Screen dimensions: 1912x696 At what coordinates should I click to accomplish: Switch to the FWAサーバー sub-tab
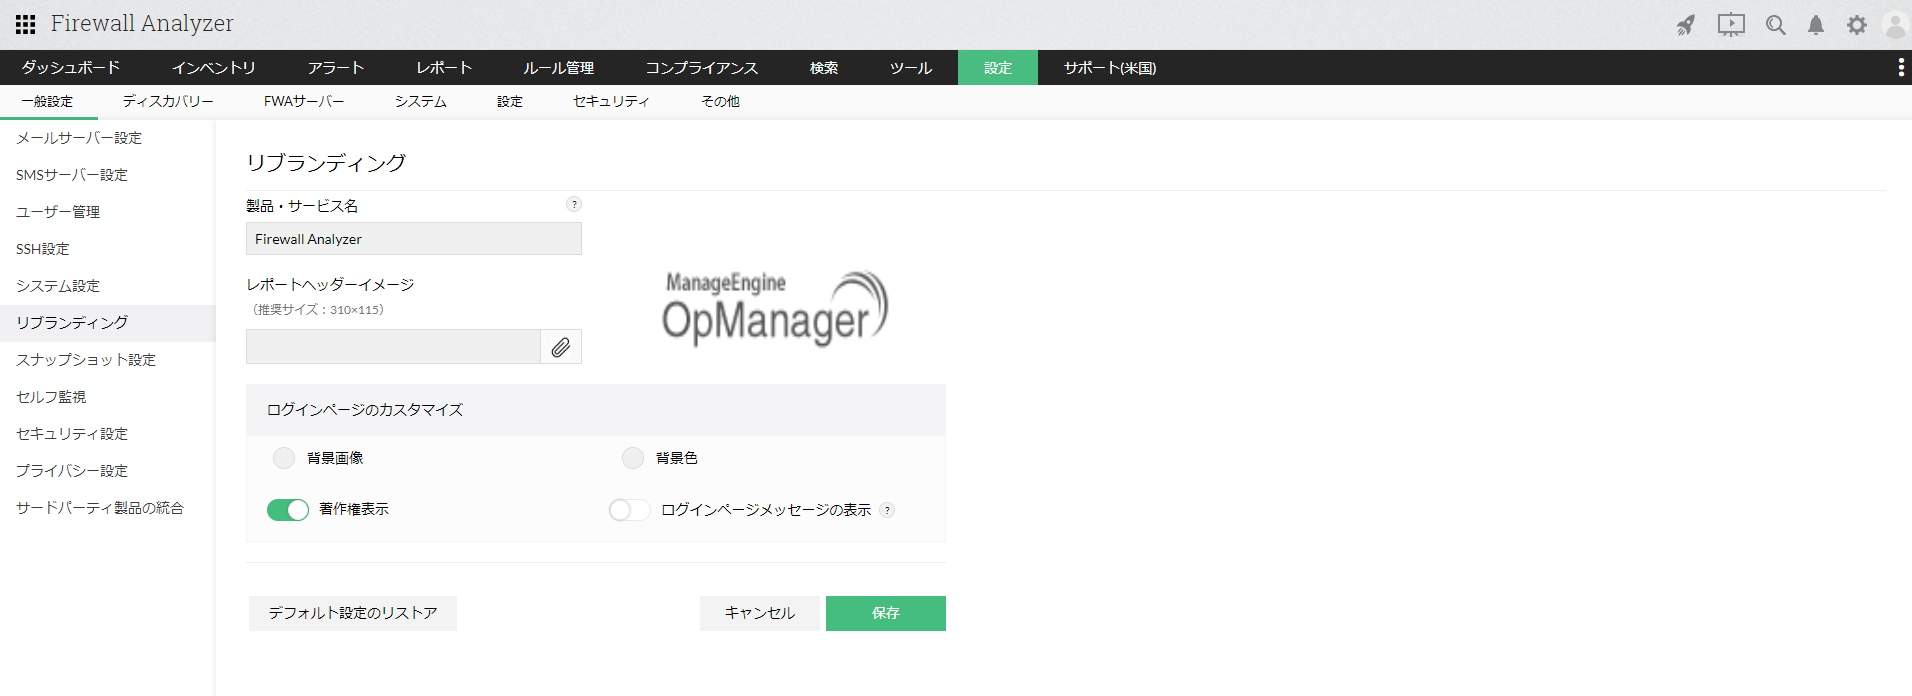304,102
